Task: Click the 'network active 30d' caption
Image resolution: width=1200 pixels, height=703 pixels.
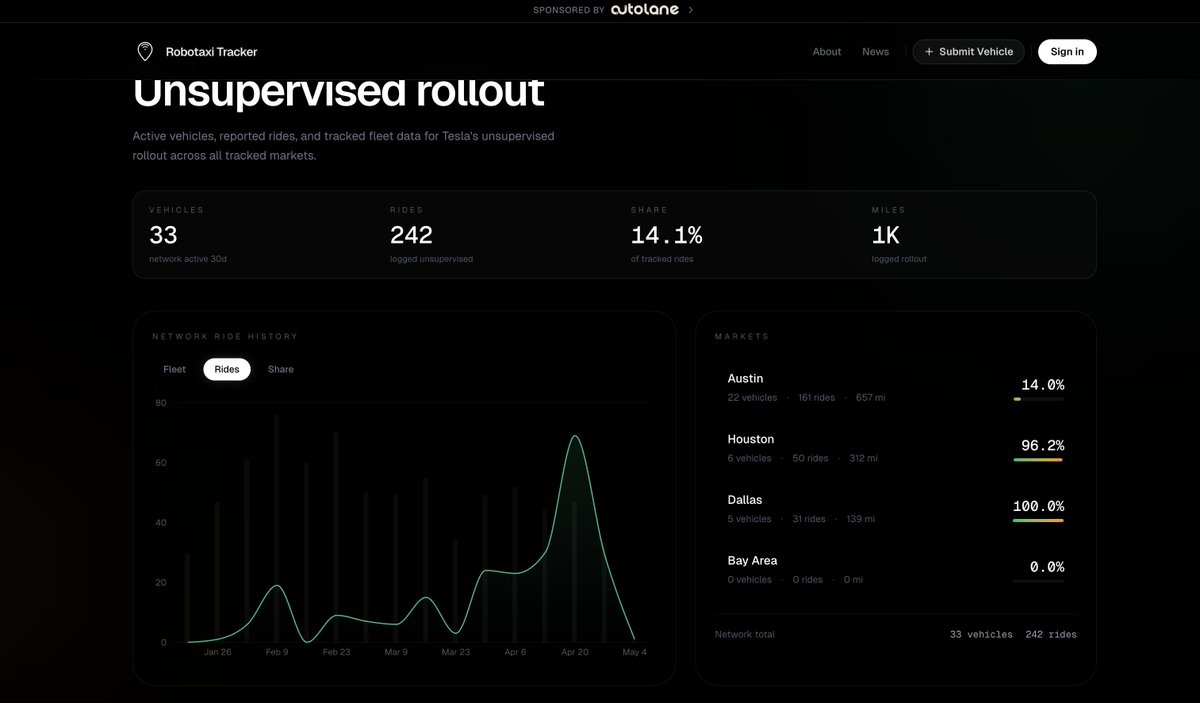Action: [188, 259]
